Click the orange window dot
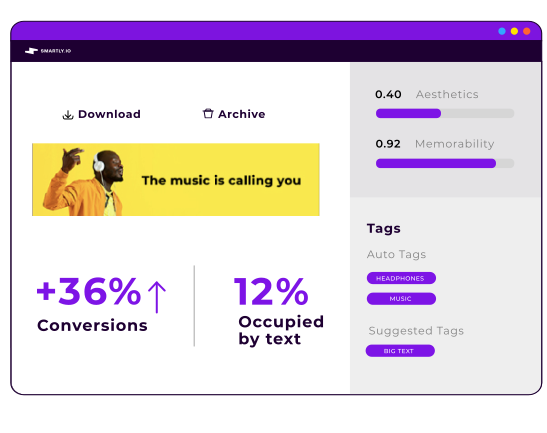The width and height of the screenshot is (547, 433). pos(527,31)
